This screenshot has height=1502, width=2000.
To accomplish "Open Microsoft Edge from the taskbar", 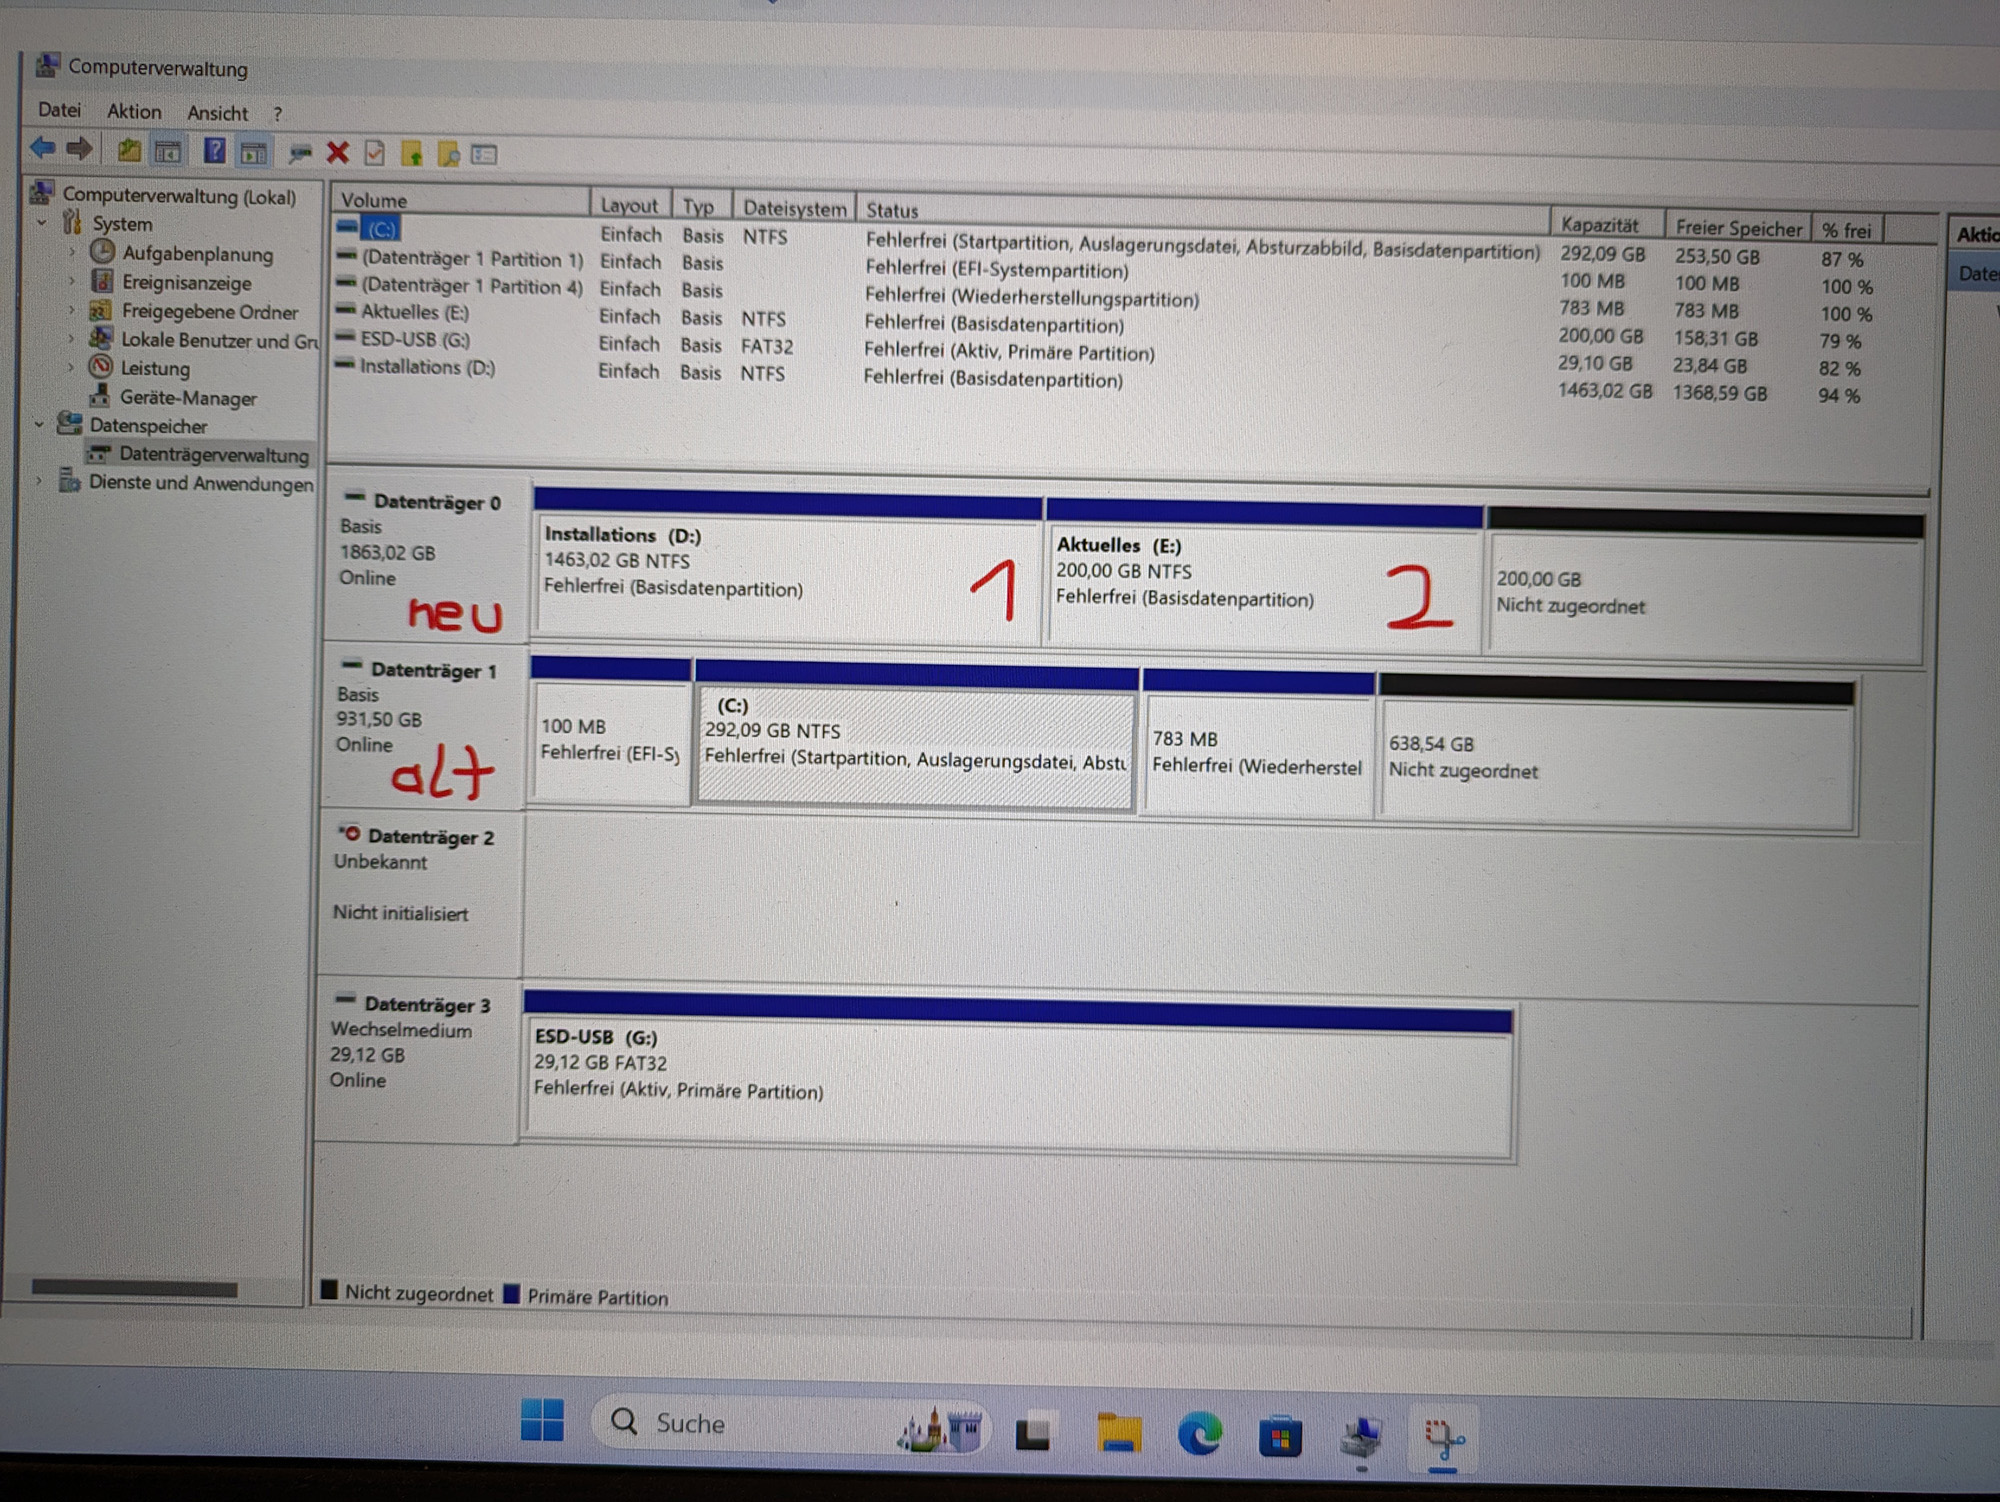I will pos(1199,1436).
